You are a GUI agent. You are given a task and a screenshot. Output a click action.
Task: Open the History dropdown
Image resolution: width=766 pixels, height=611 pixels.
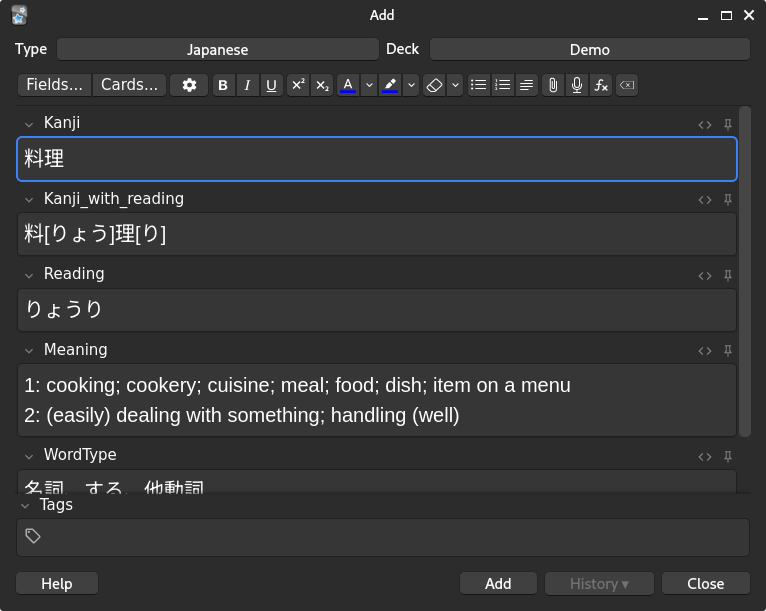599,584
